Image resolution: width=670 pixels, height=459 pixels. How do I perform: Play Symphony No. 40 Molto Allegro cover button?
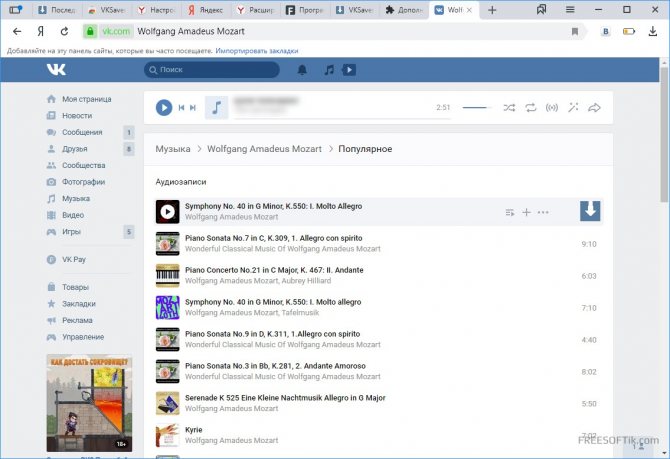click(x=168, y=212)
